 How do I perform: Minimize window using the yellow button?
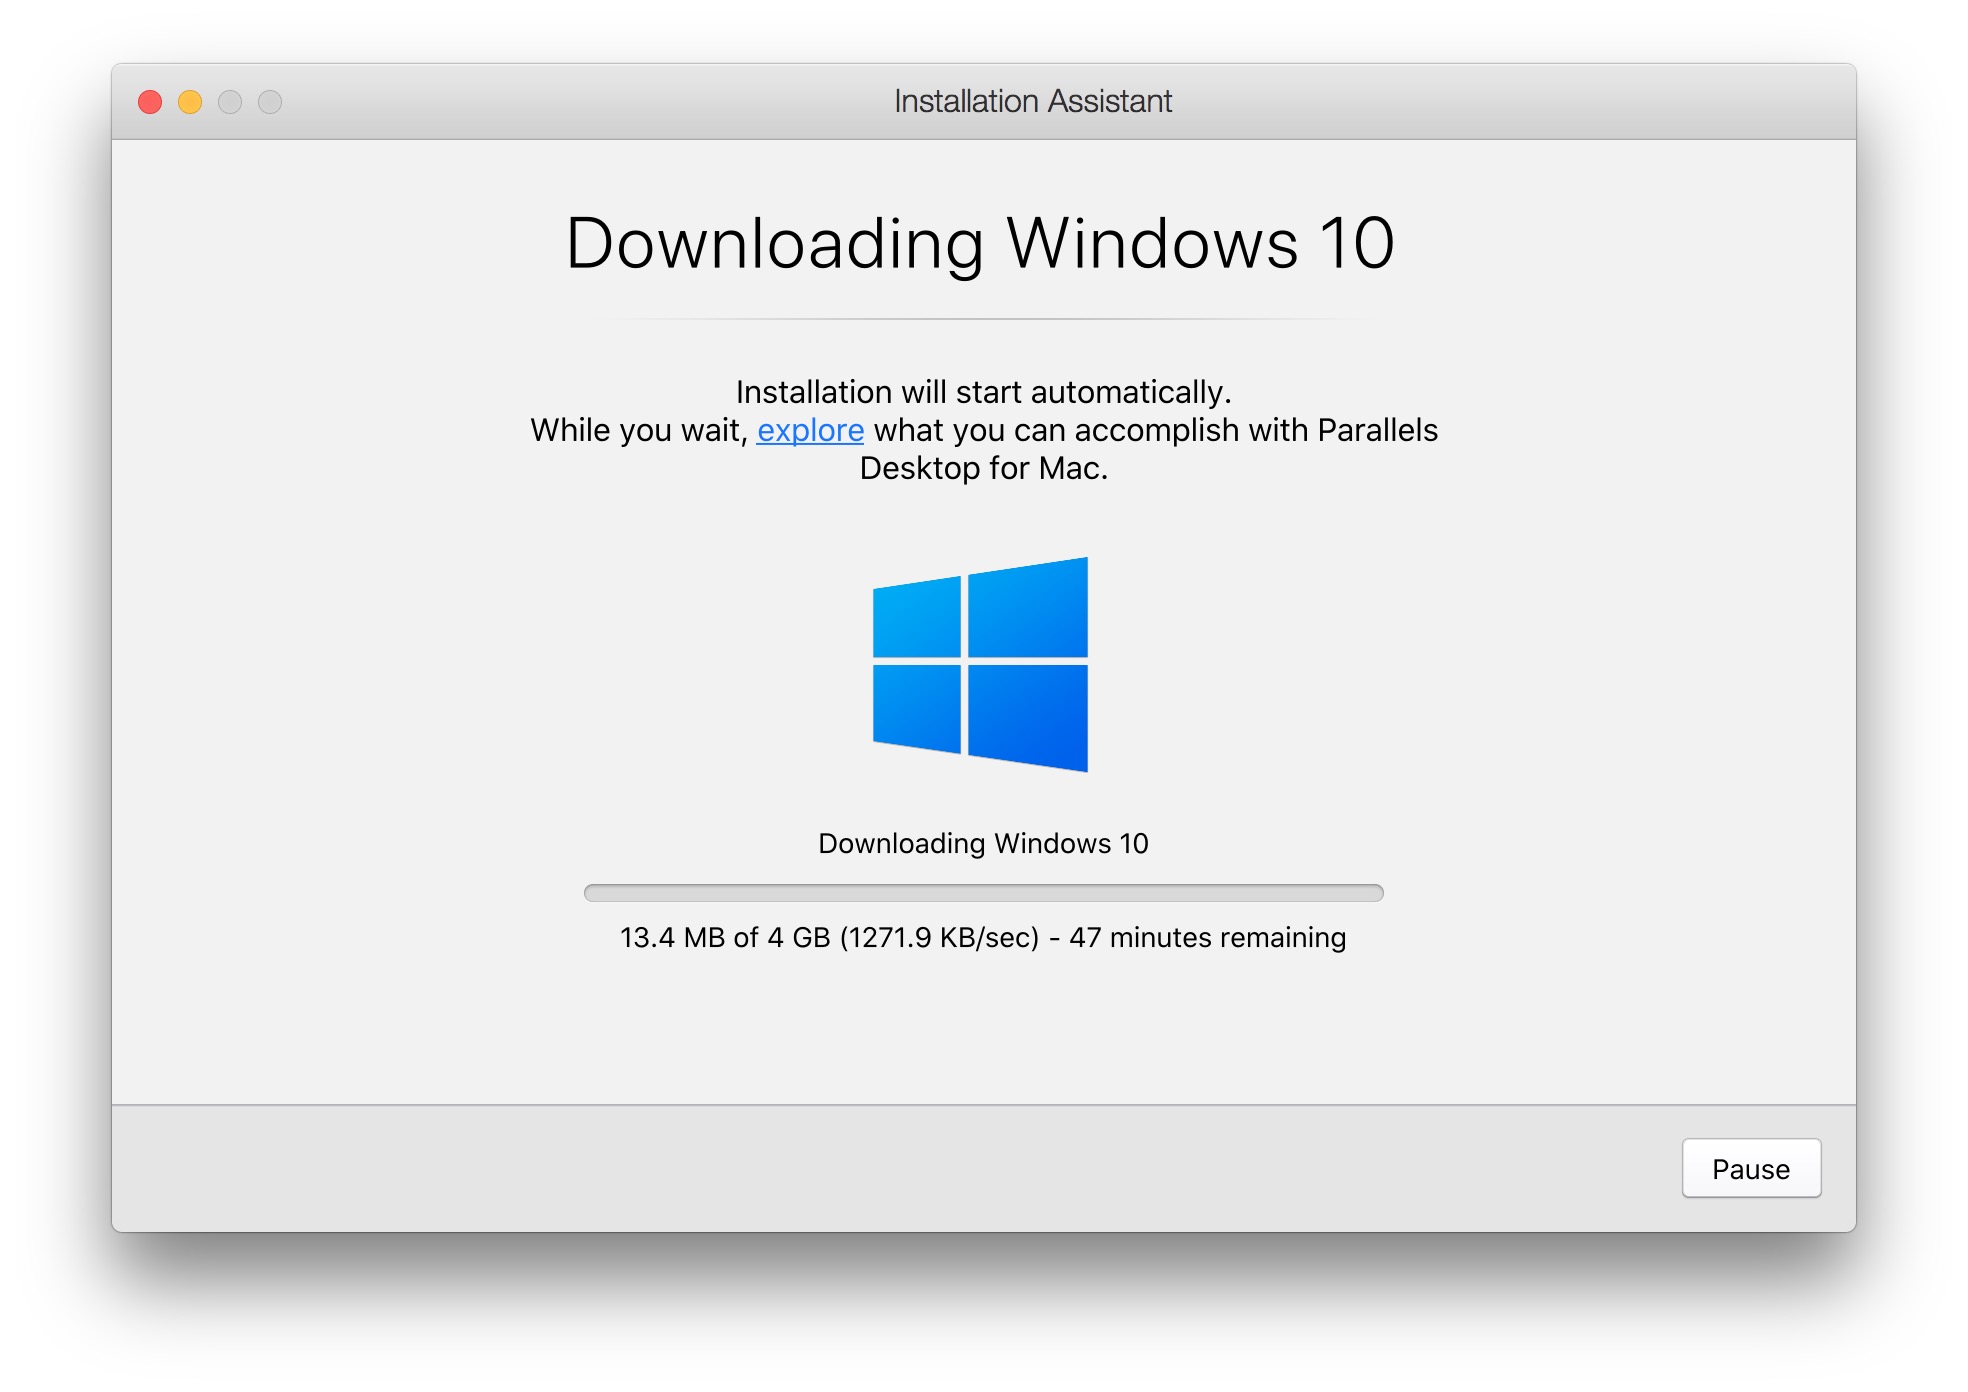click(190, 102)
